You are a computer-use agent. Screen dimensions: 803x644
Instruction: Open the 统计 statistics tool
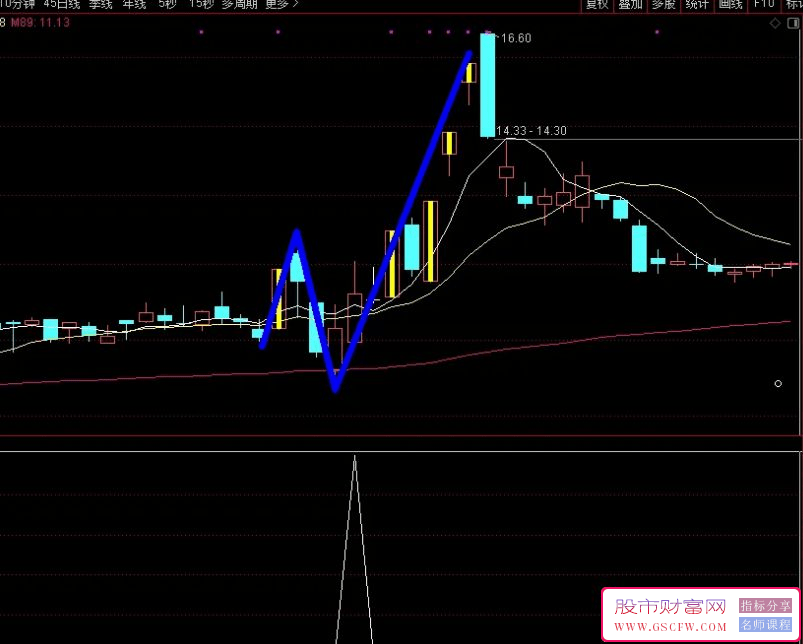tap(697, 5)
